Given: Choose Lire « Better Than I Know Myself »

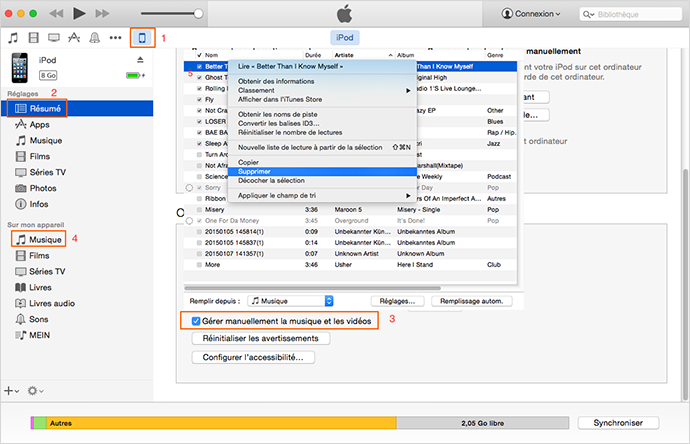Looking at the screenshot, I should 322,66.
